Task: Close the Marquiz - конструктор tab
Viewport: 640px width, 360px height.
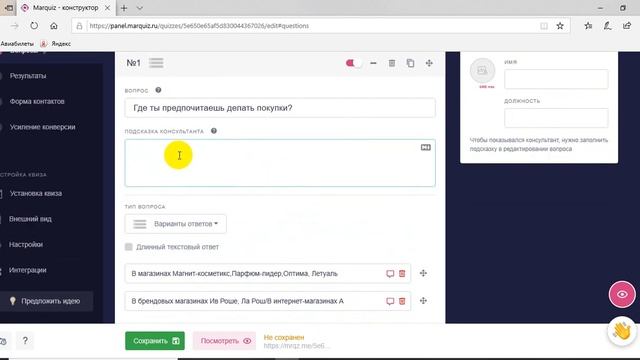Action: [107, 8]
